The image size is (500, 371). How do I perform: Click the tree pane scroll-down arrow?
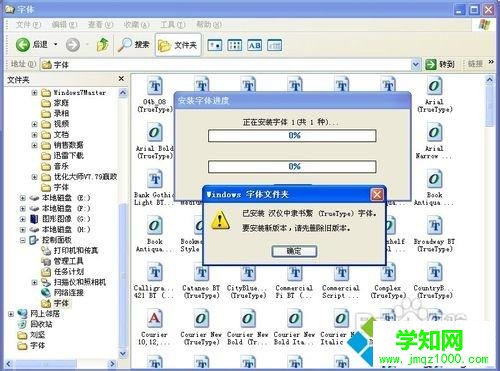coord(123,354)
